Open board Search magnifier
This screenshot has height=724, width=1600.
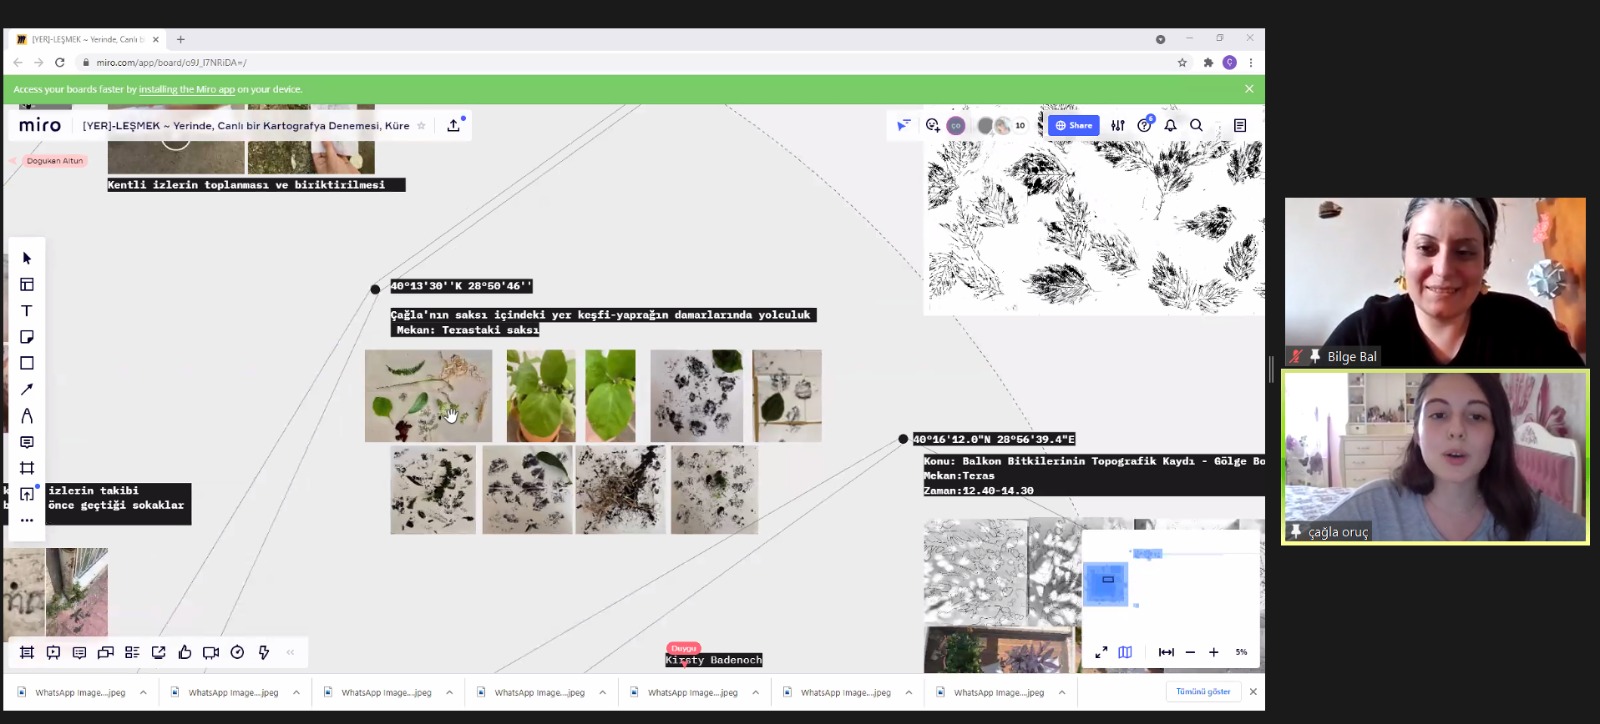(1196, 125)
